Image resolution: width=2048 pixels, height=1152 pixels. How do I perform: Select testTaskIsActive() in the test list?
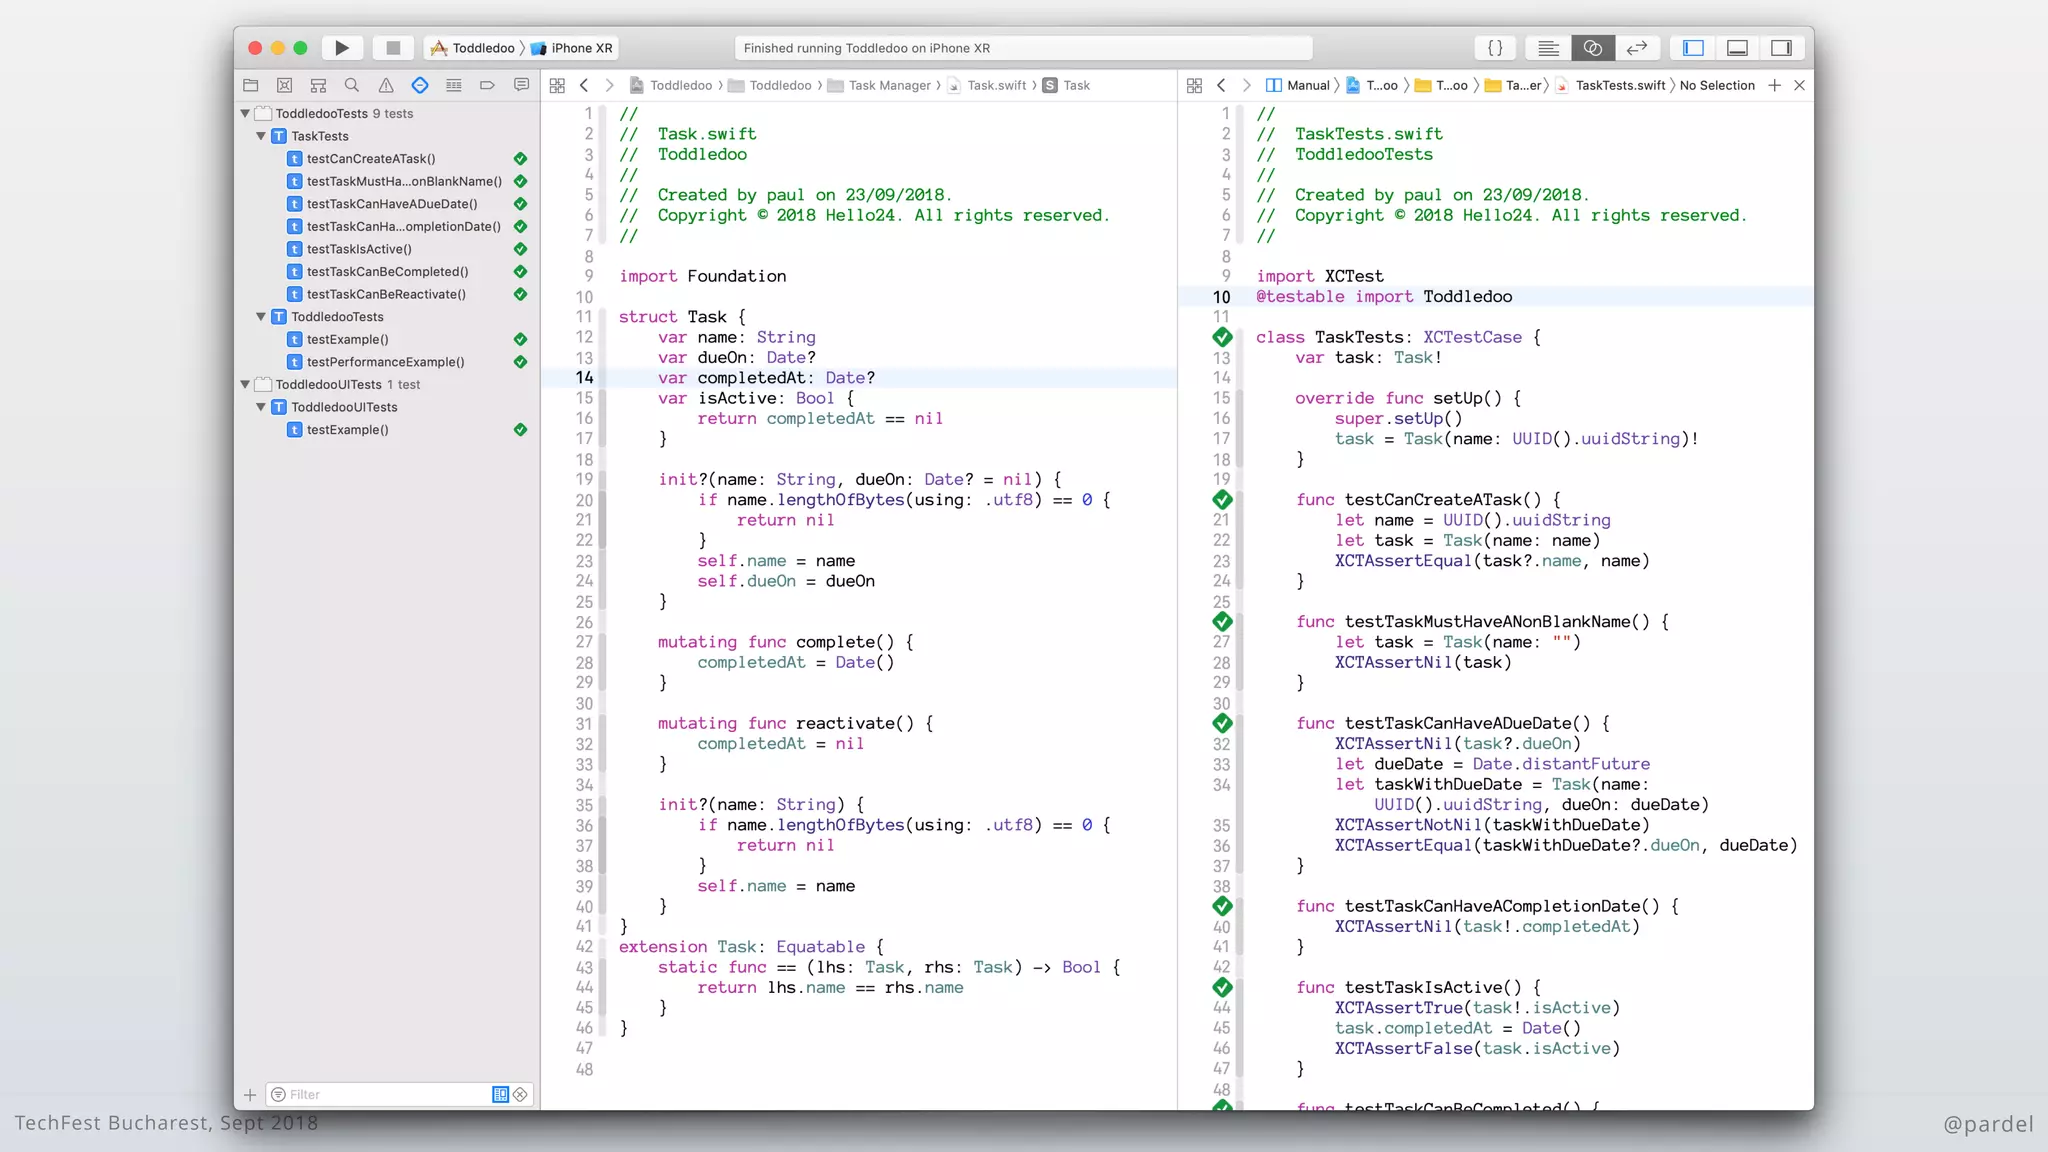coord(359,249)
